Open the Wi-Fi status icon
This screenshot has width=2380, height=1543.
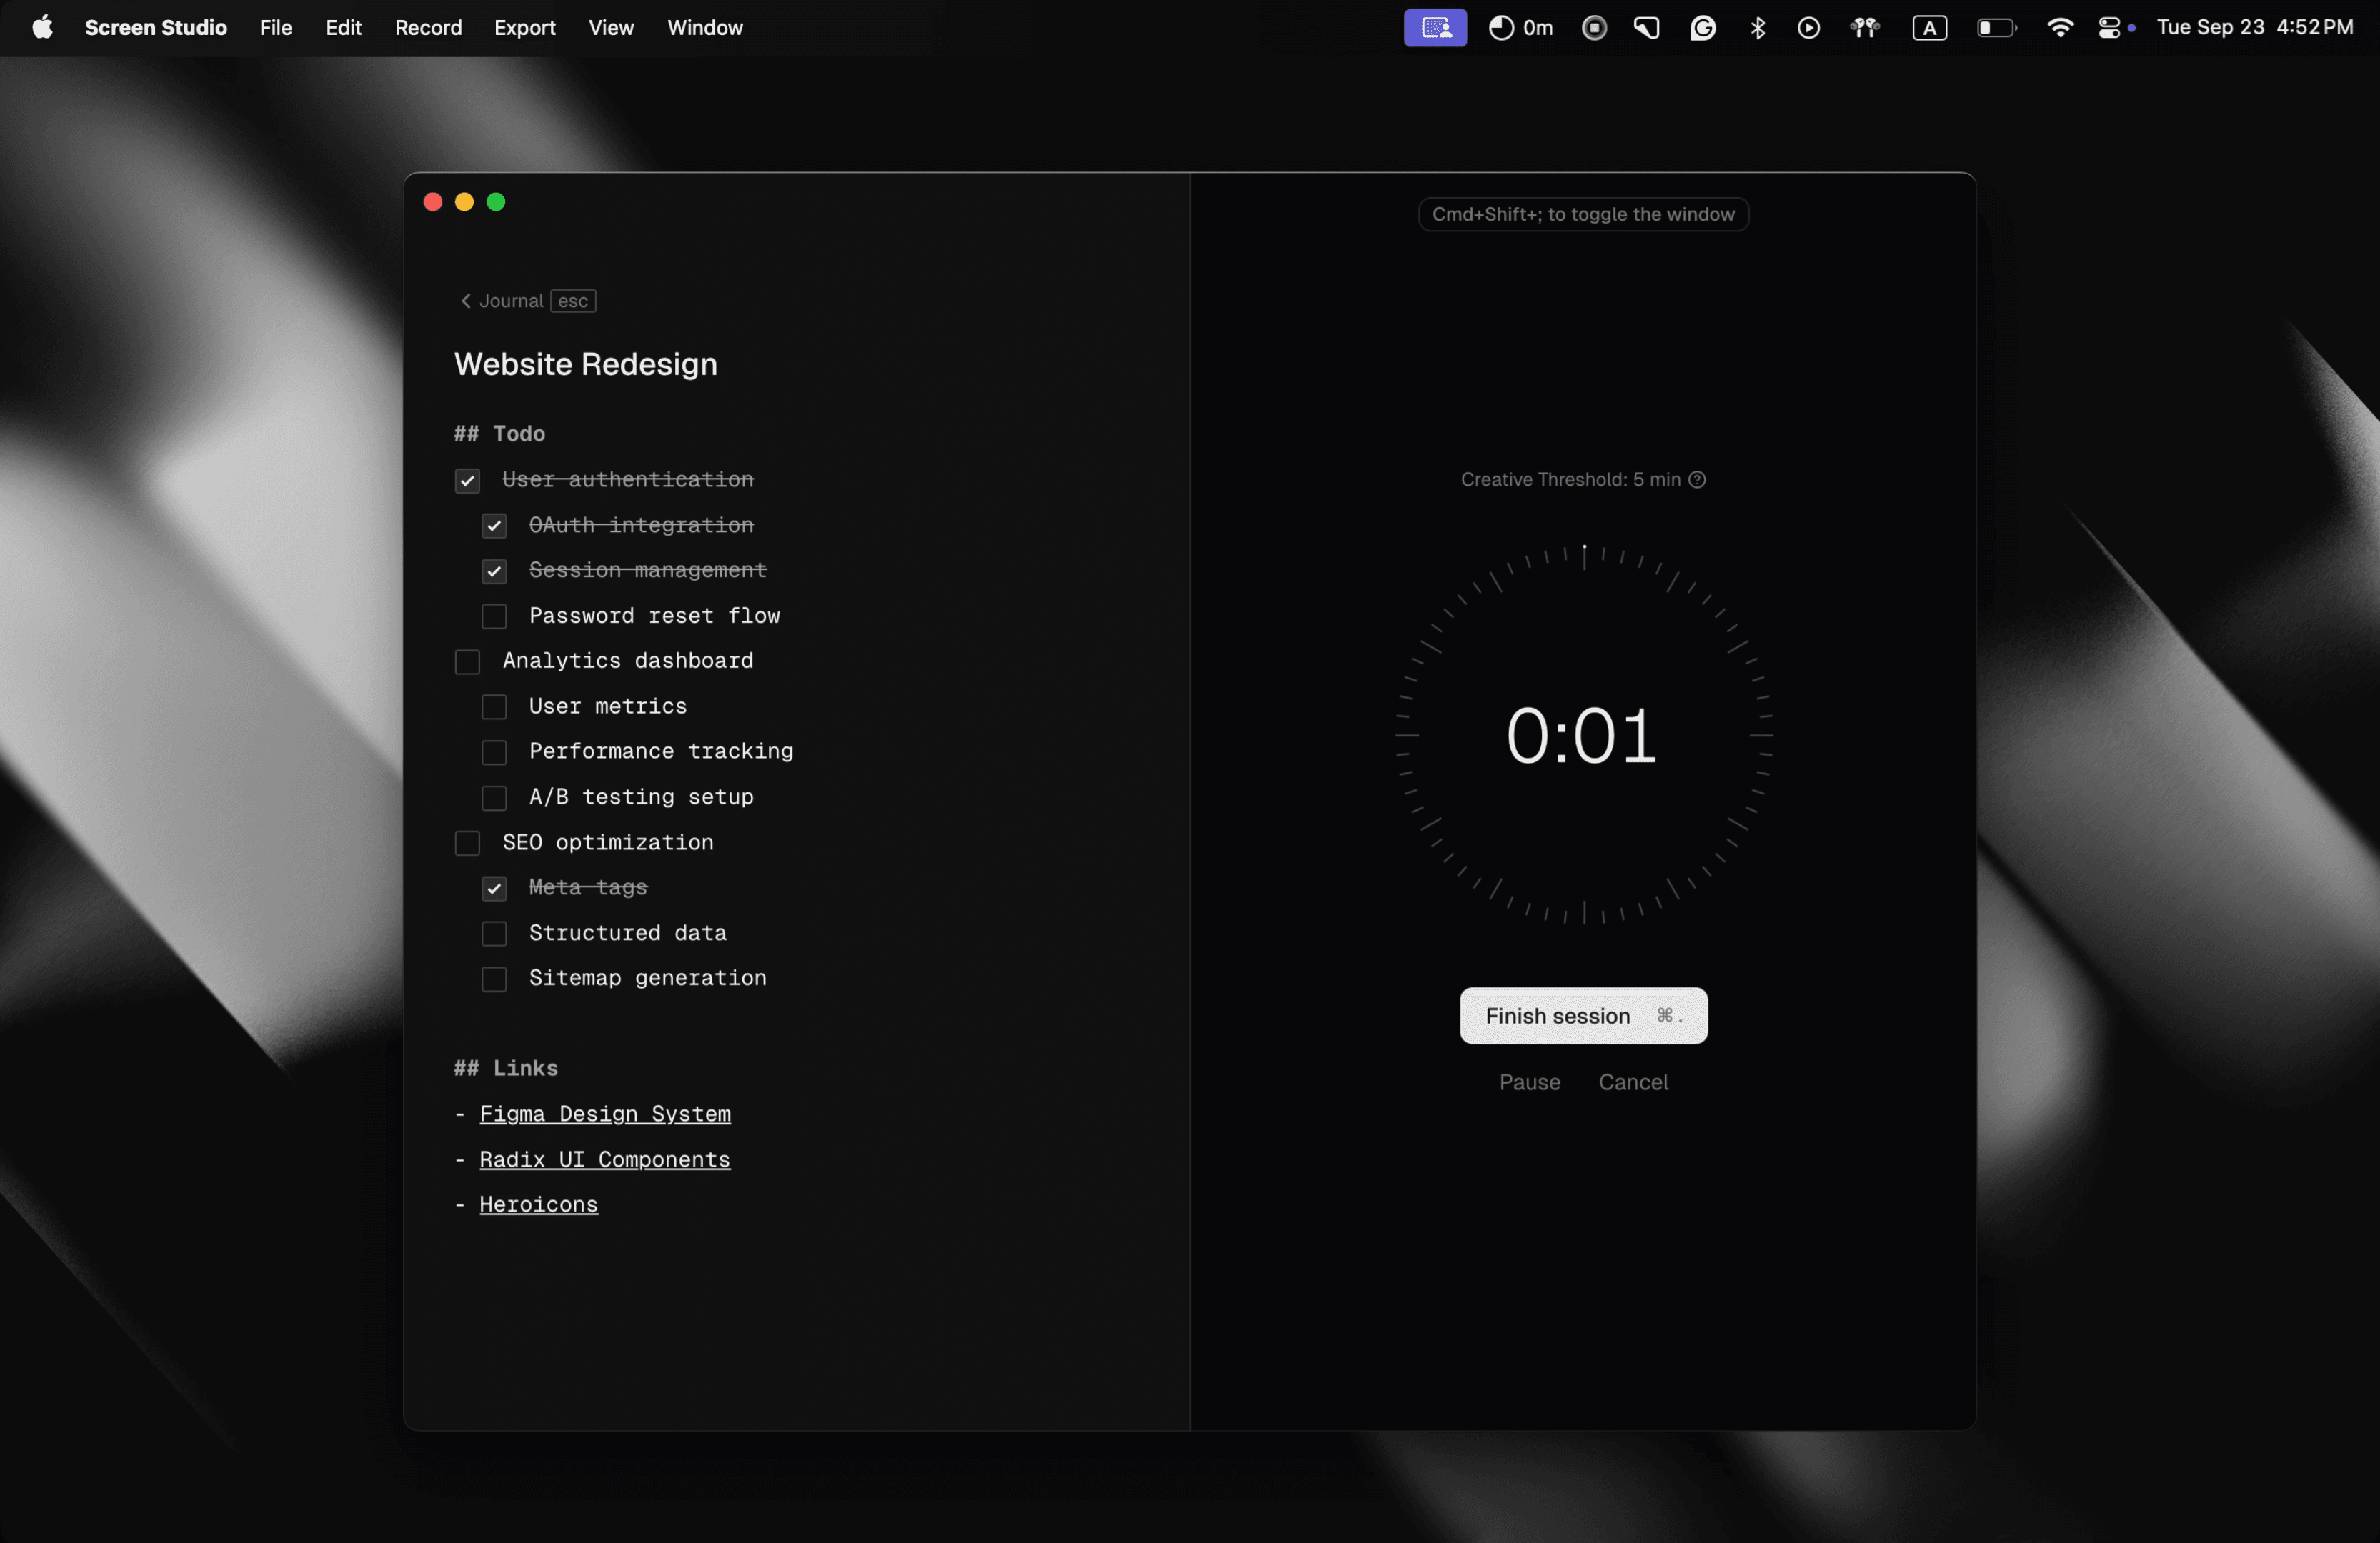pyautogui.click(x=2059, y=28)
